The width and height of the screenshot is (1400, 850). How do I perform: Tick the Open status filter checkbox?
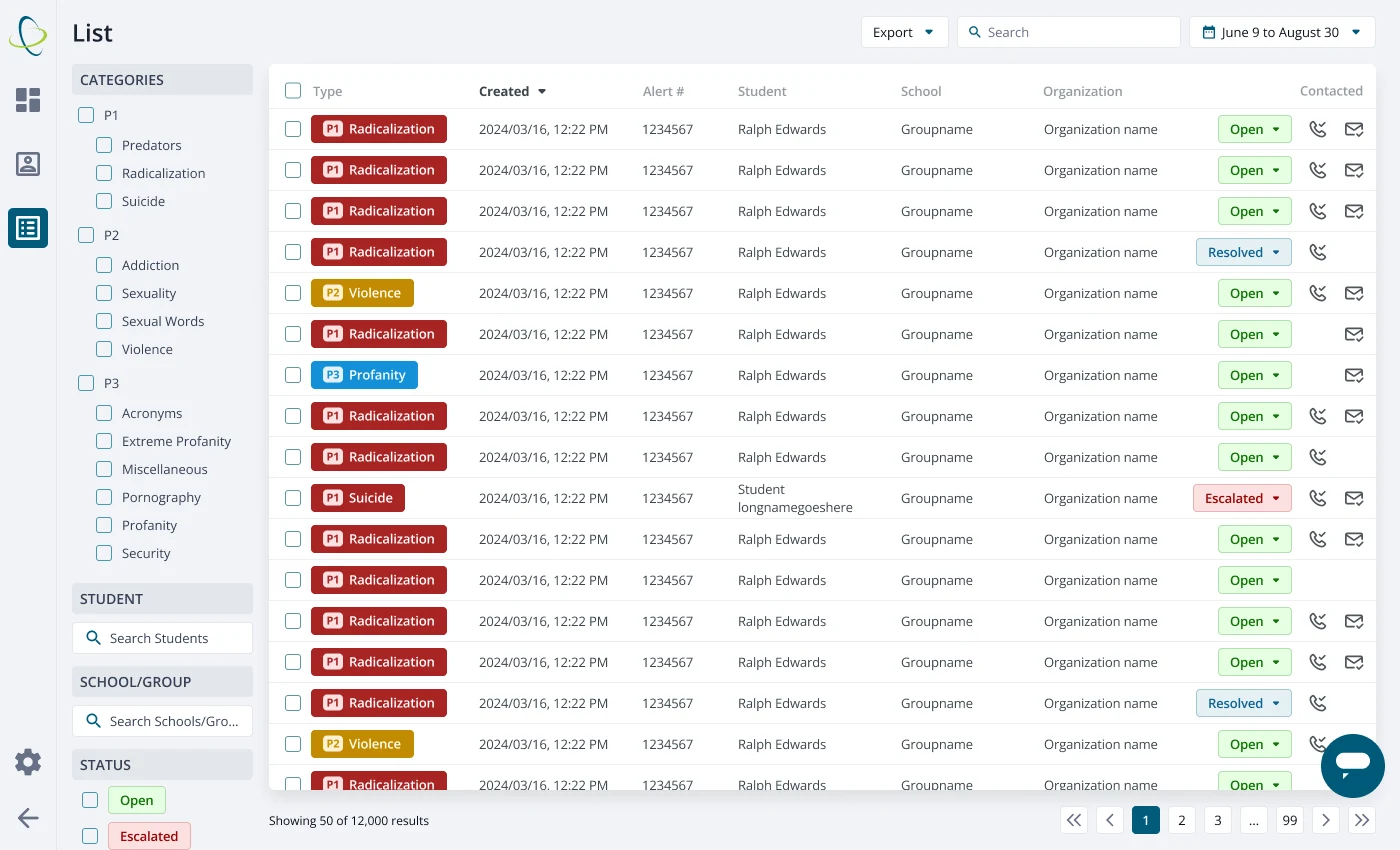pyautogui.click(x=90, y=800)
